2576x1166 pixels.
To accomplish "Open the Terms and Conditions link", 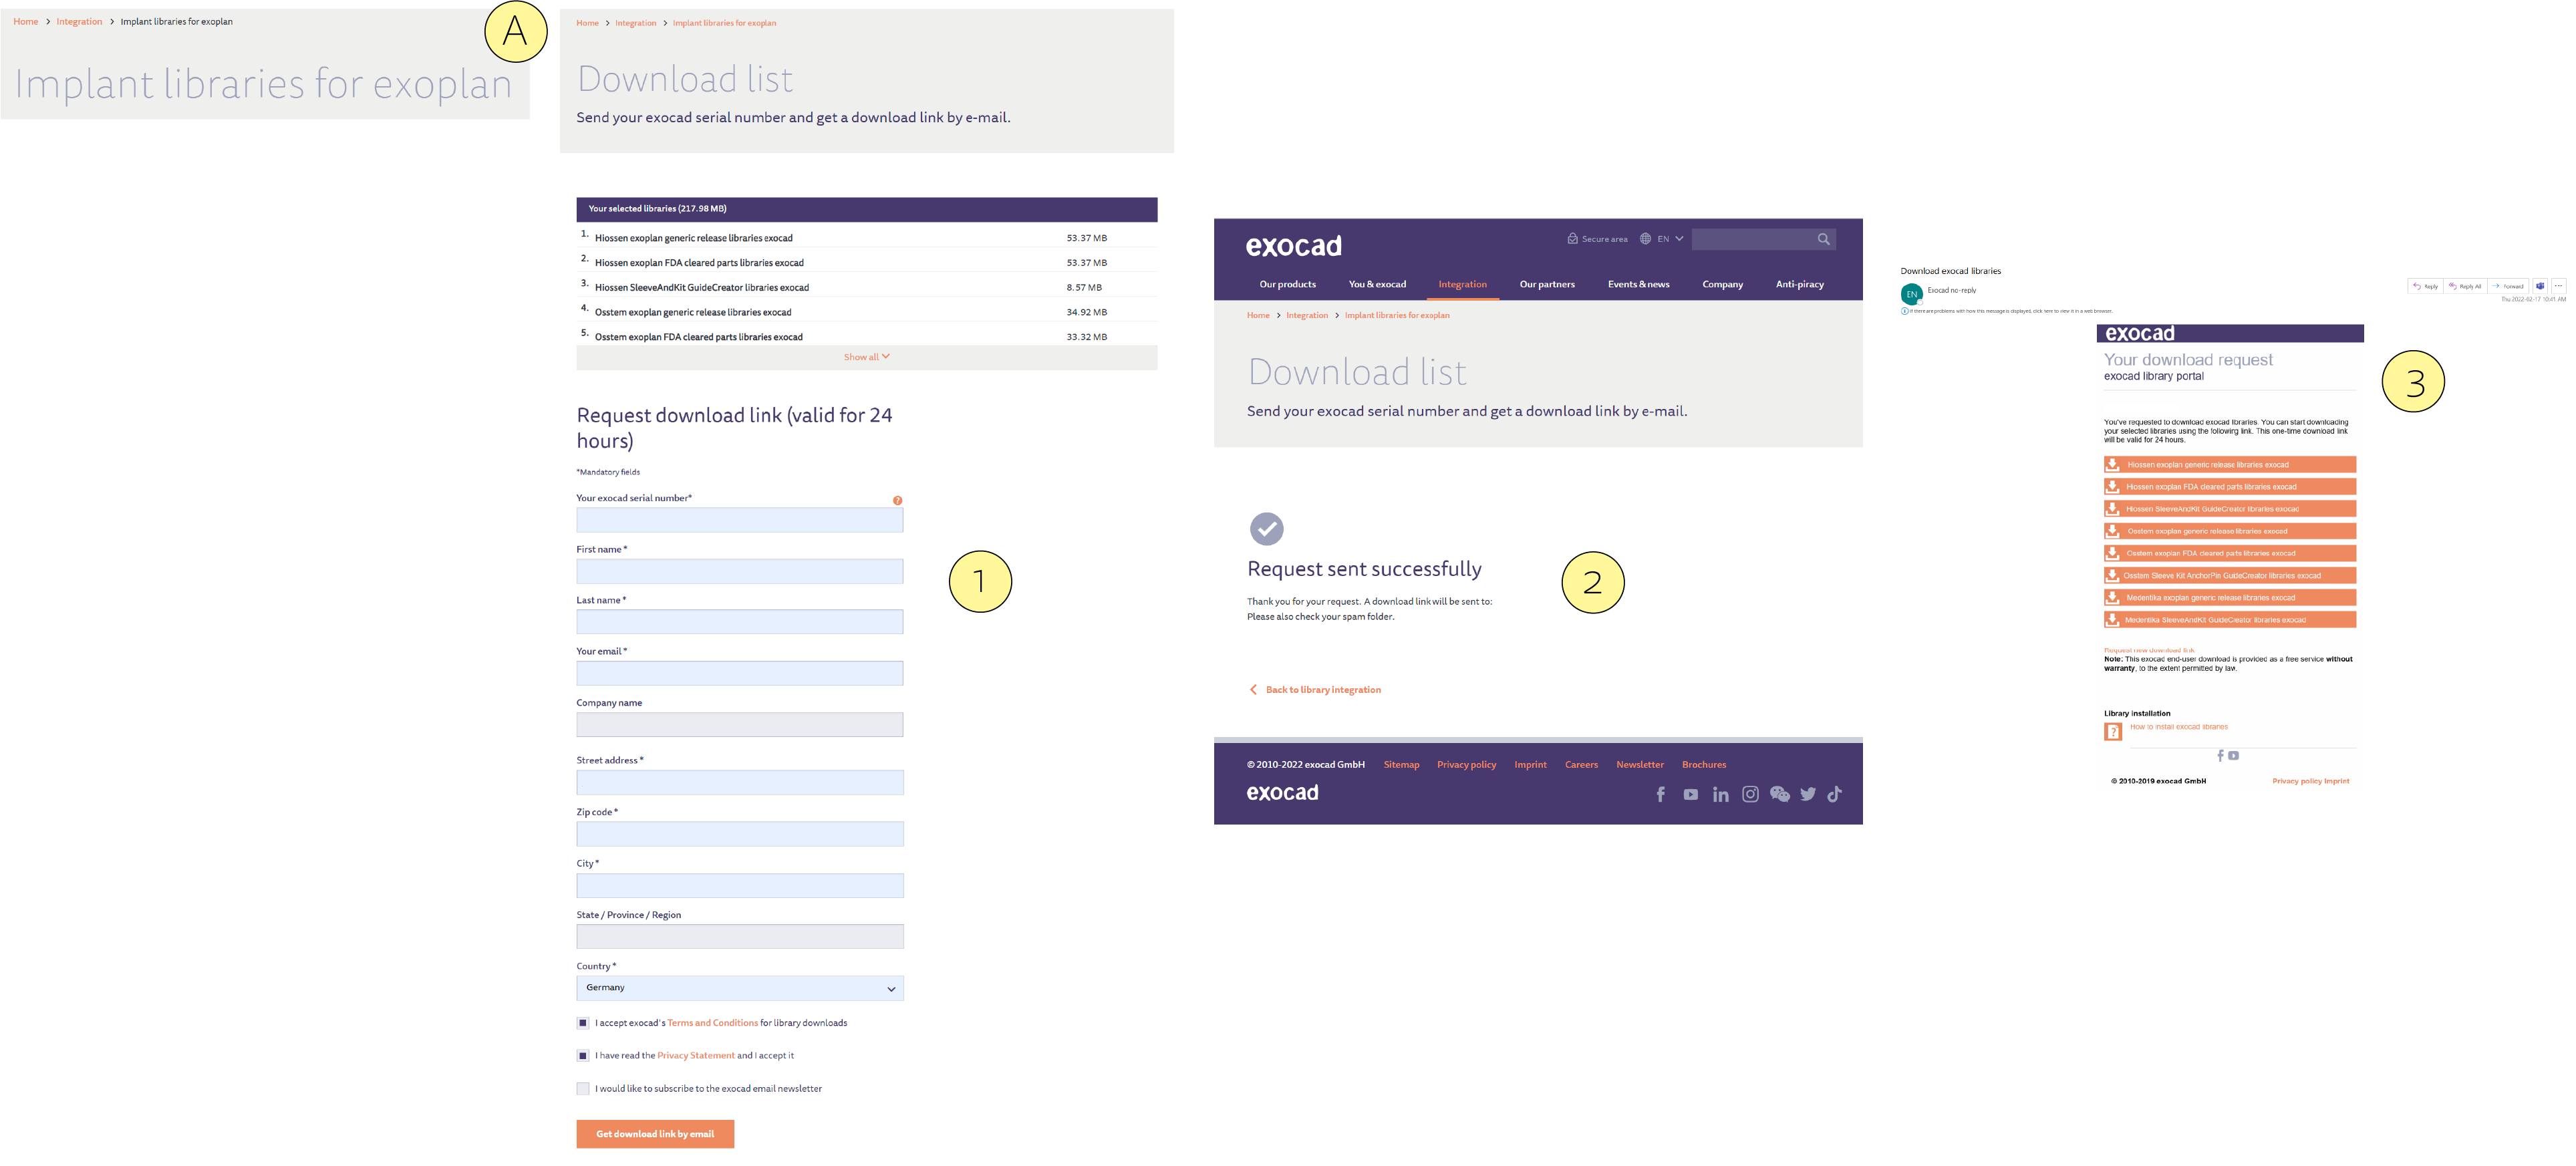I will coord(712,1023).
